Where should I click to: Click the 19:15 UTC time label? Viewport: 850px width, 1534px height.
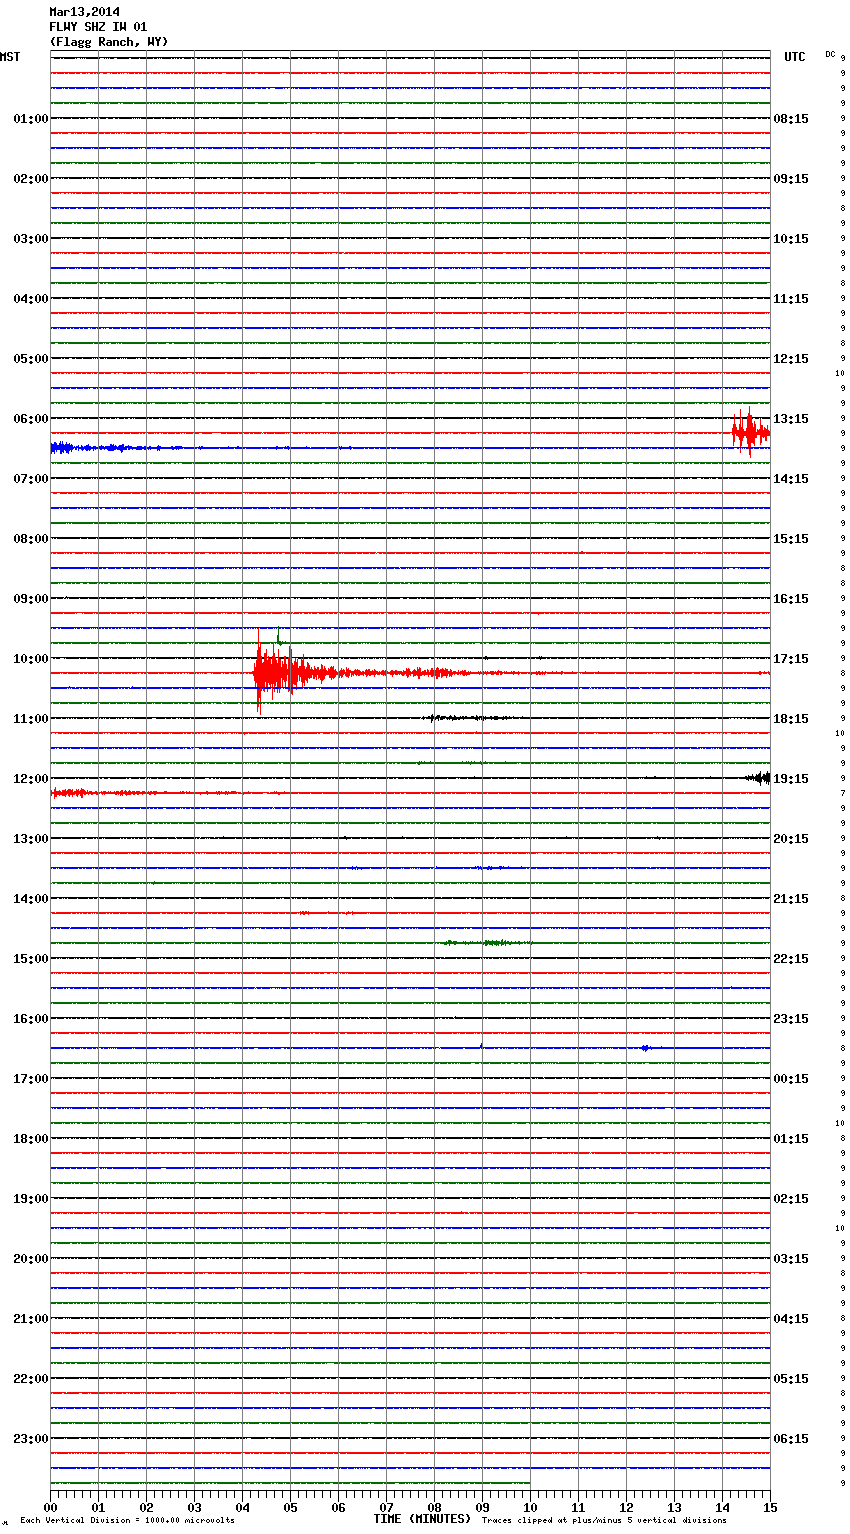point(791,779)
